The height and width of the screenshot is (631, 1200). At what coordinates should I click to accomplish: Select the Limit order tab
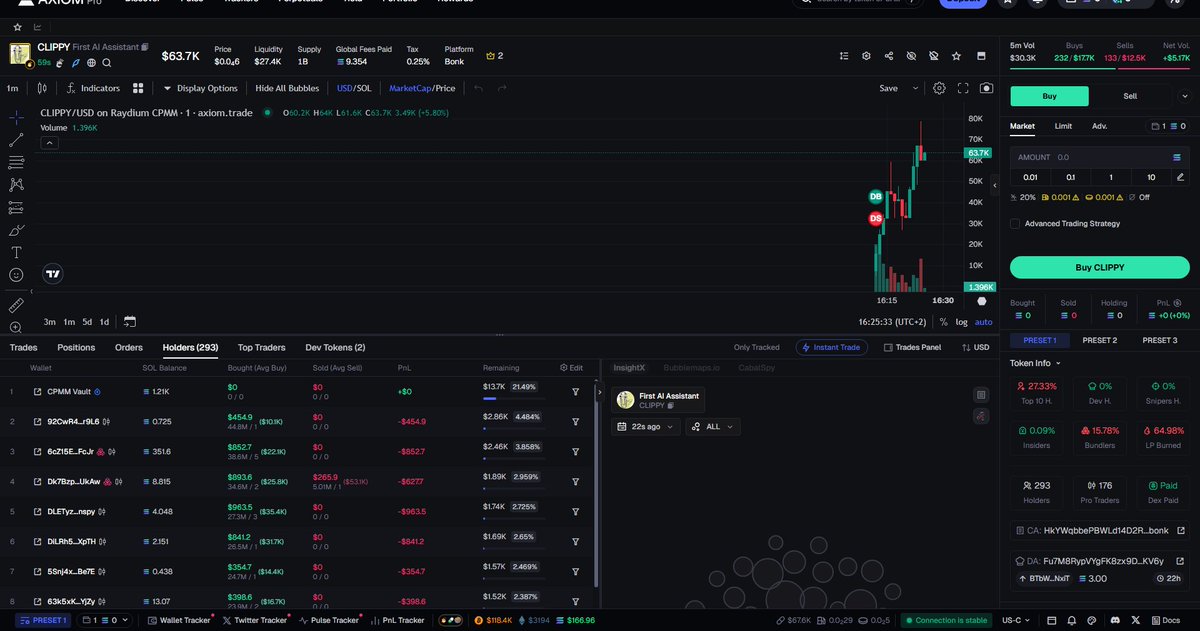coord(1064,126)
